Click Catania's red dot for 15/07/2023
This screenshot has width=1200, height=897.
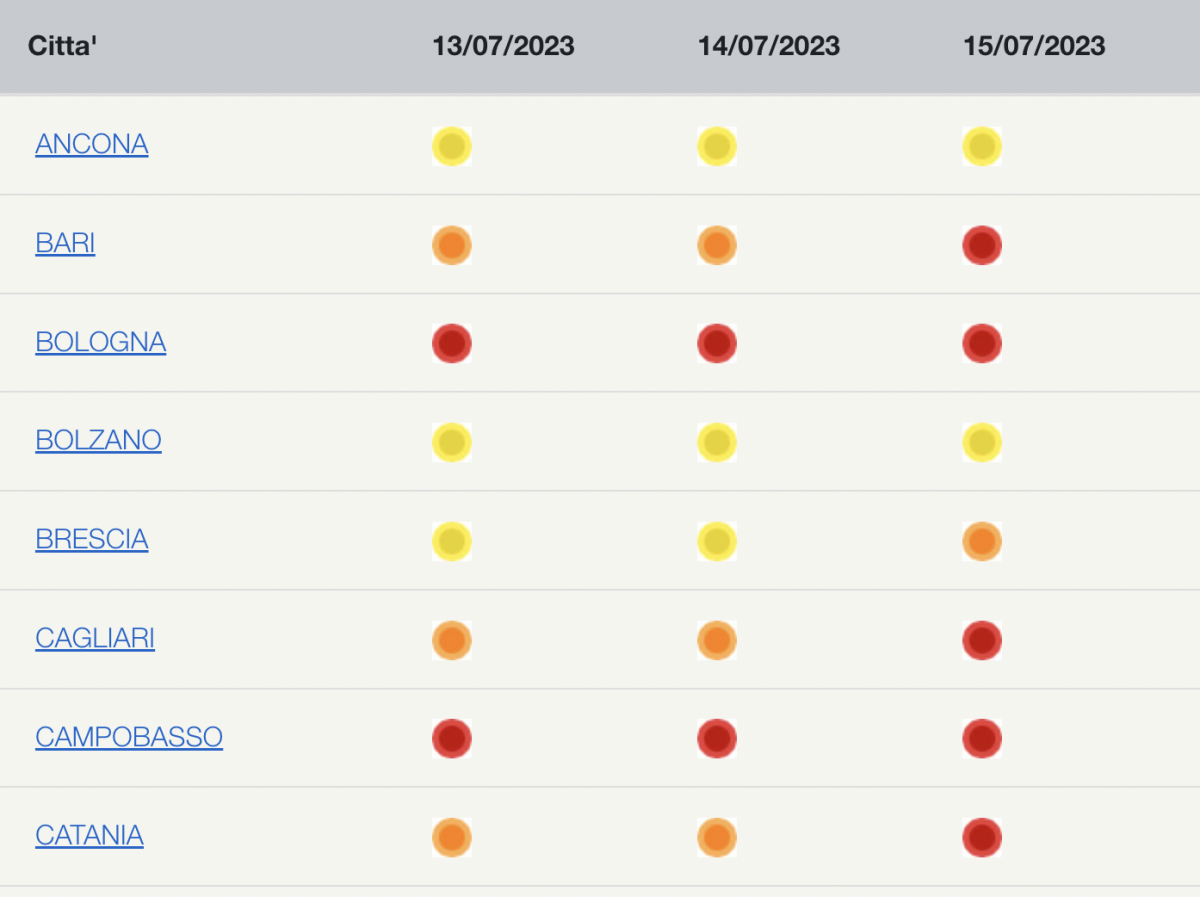(982, 837)
